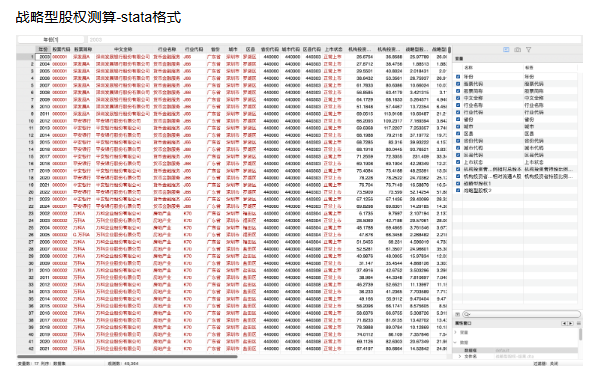Uncheck the 股票简称 variable checkbox
Image resolution: width=614 pixels, height=366 pixels.
coord(458,91)
